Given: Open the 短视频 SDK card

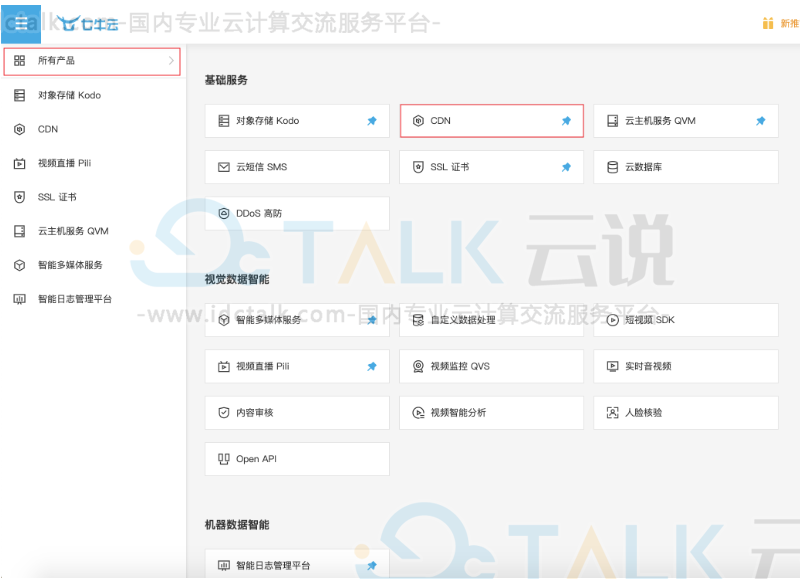Looking at the screenshot, I should pos(686,320).
